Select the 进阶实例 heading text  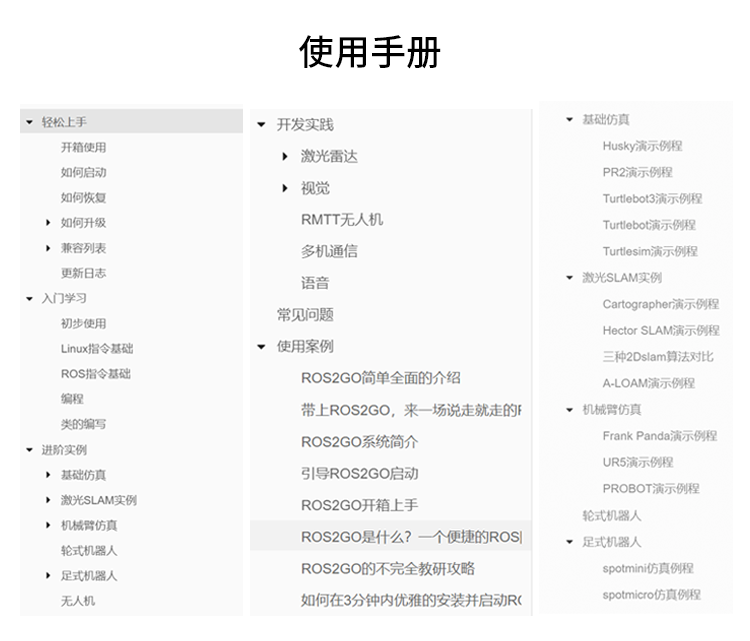pos(64,450)
